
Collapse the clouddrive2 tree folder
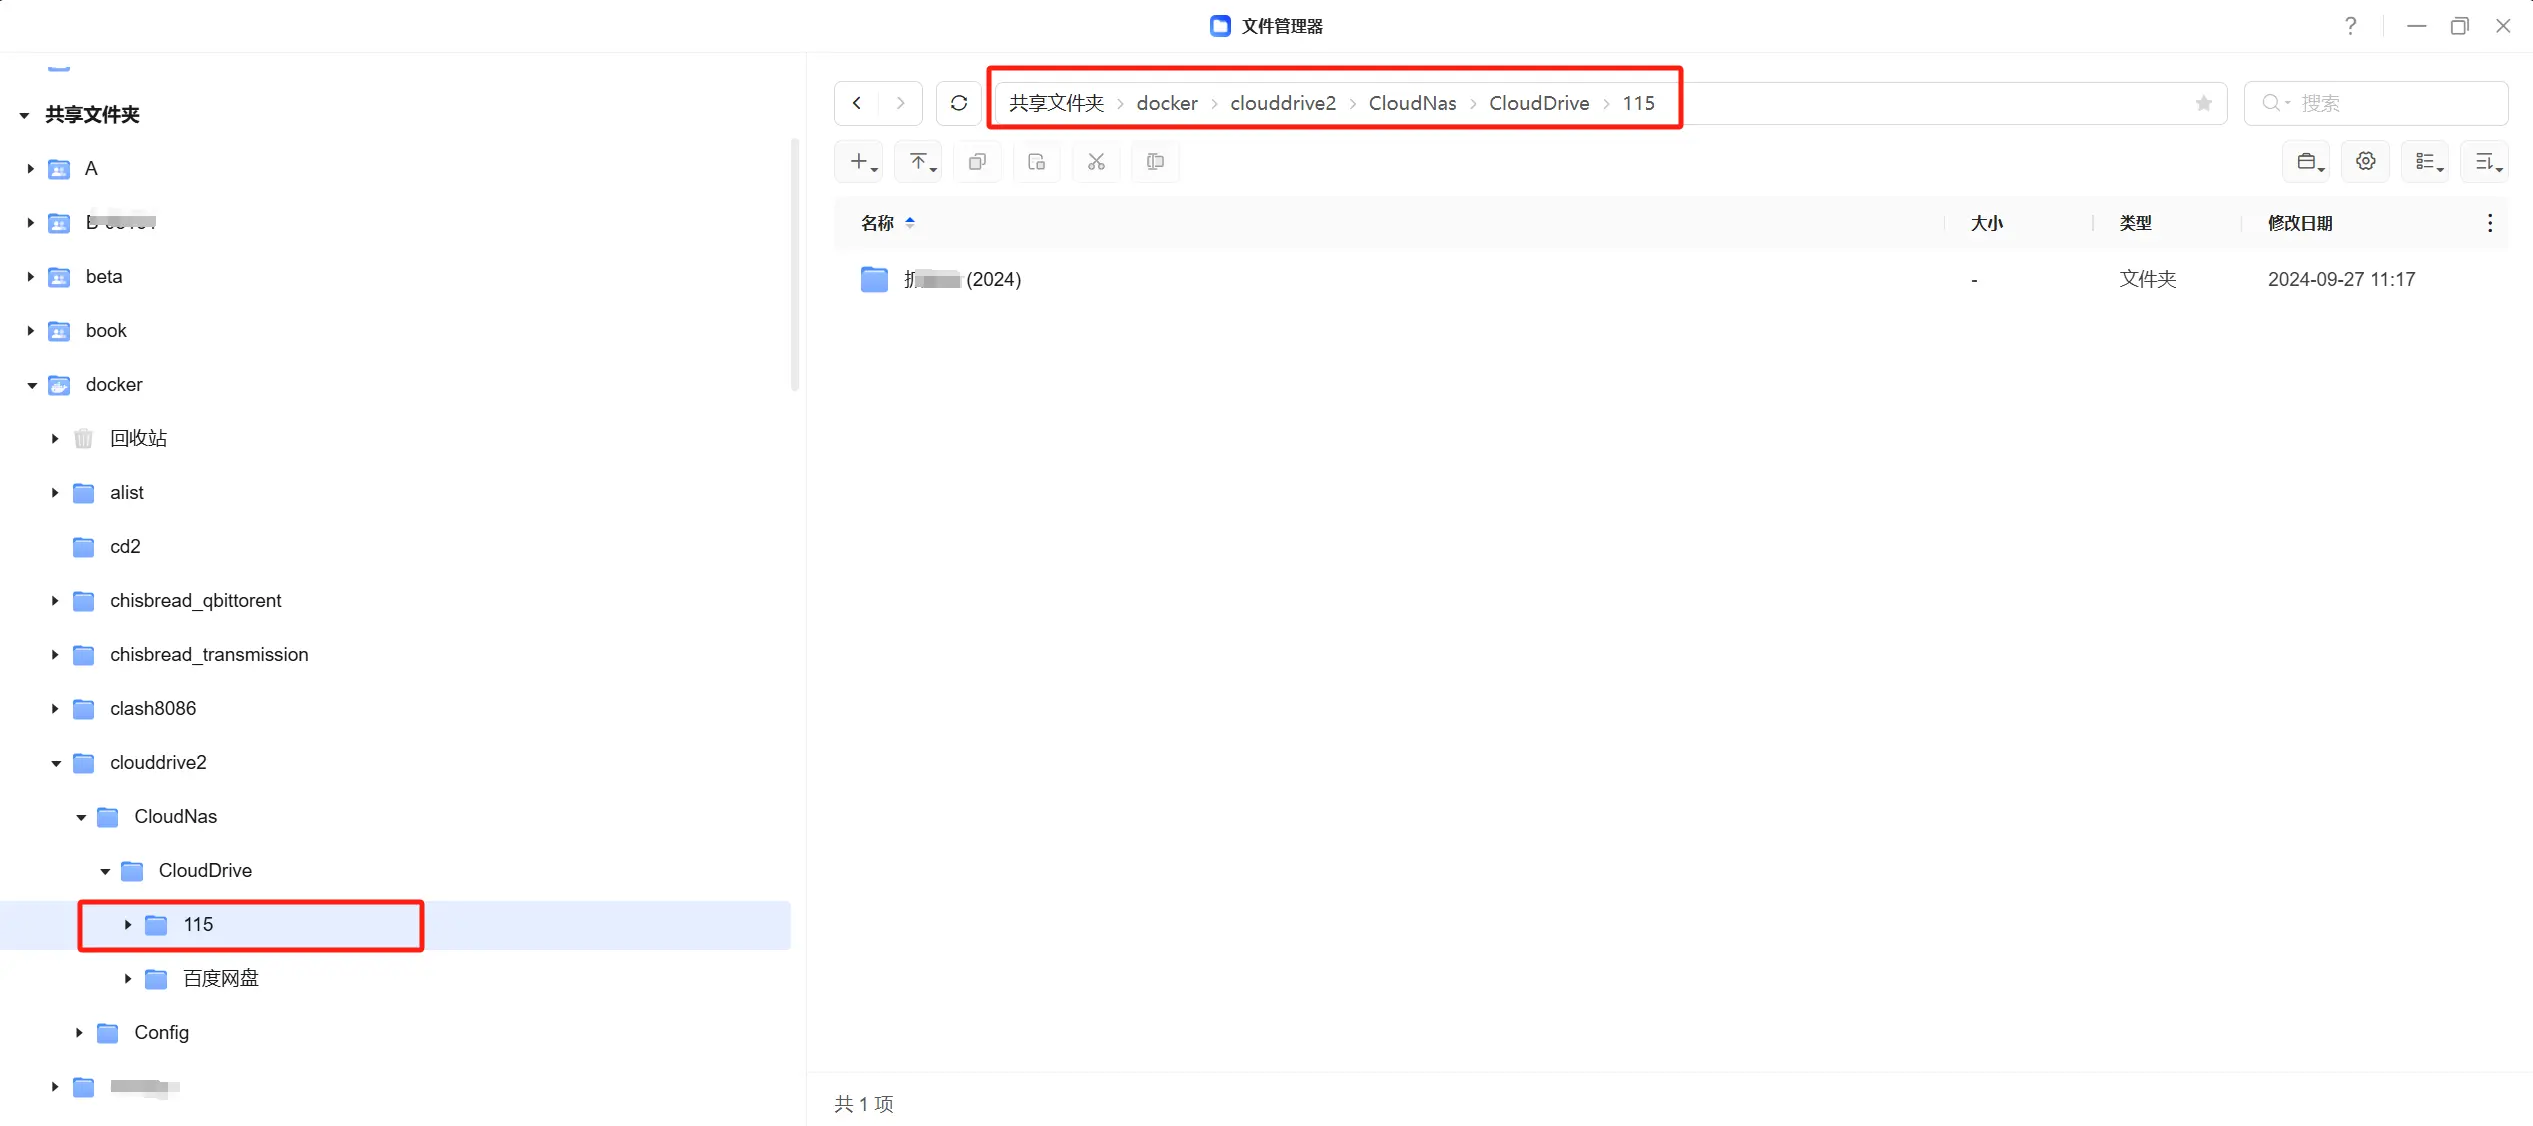click(x=56, y=763)
